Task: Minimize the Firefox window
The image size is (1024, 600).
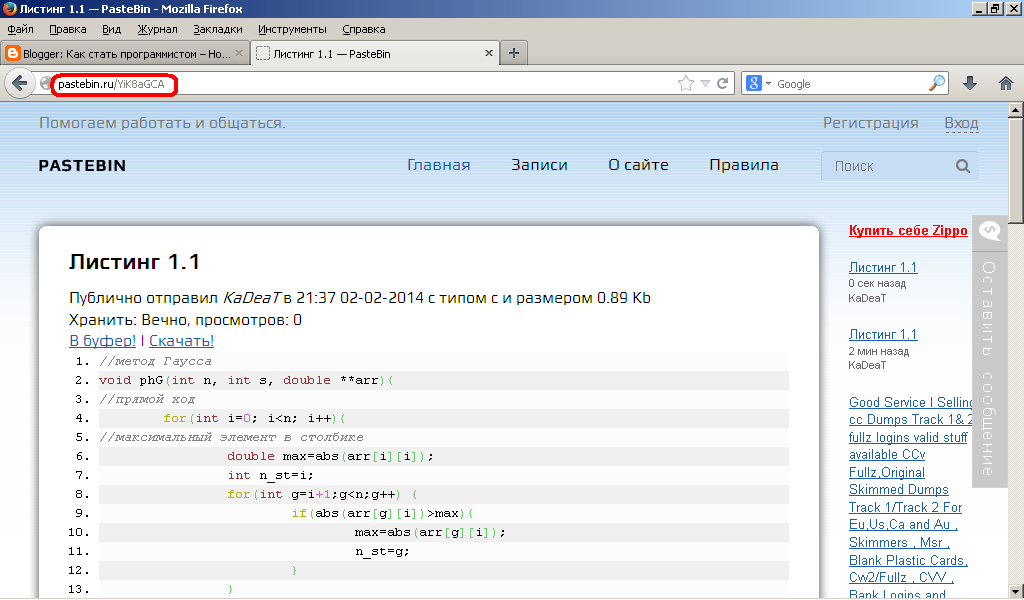Action: click(x=979, y=8)
